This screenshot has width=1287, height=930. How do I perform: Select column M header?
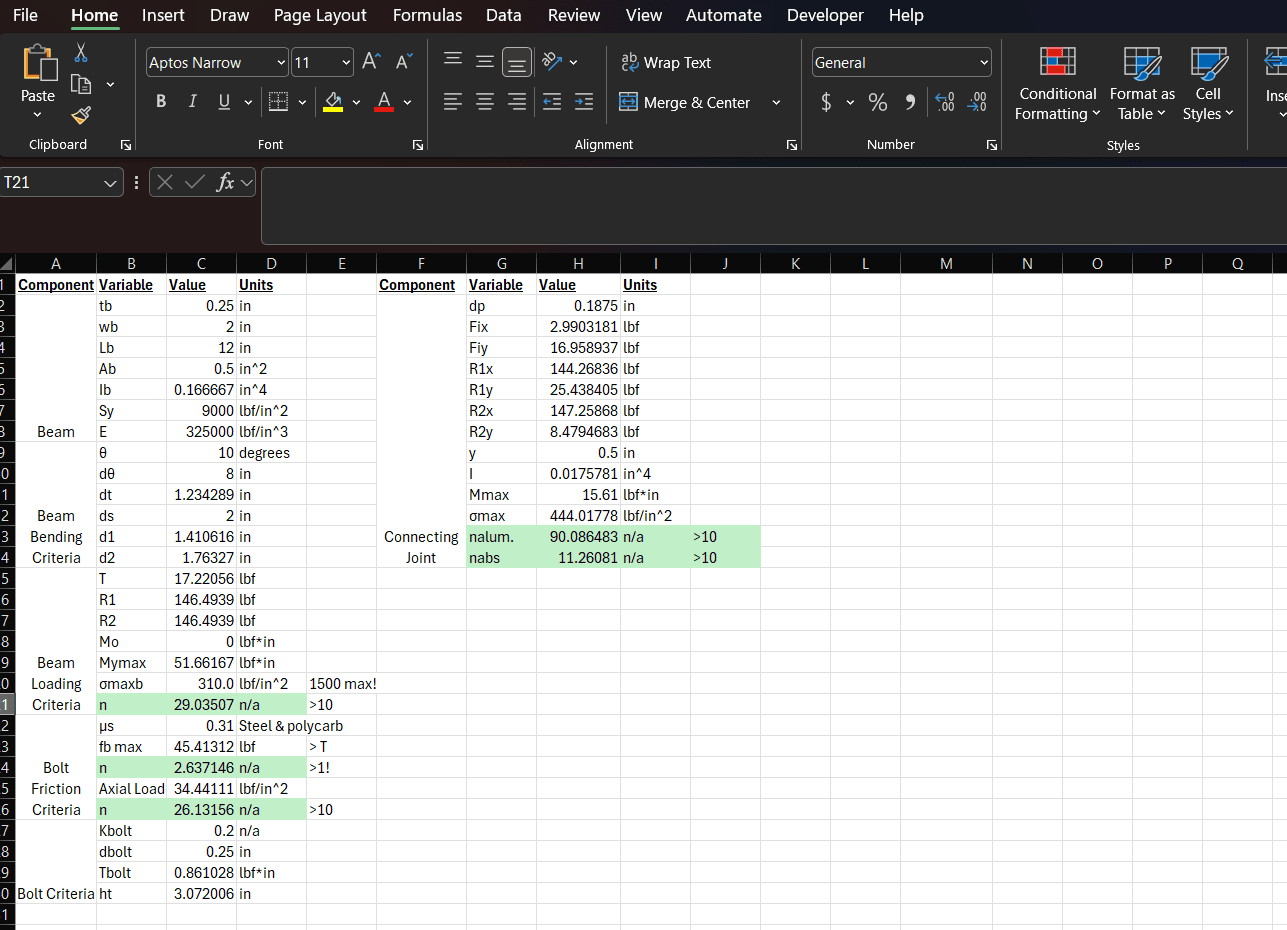coord(946,264)
